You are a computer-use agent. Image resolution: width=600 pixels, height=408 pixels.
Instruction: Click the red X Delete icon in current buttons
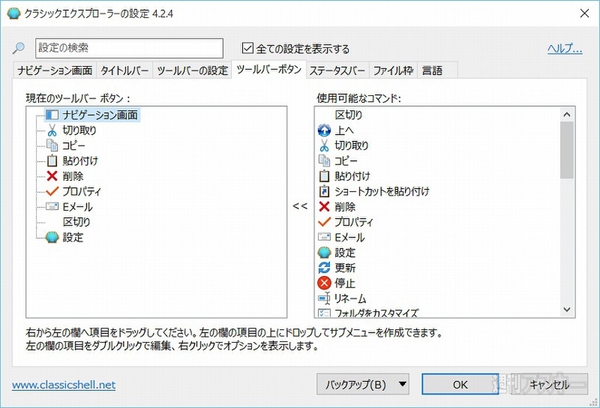coord(52,176)
